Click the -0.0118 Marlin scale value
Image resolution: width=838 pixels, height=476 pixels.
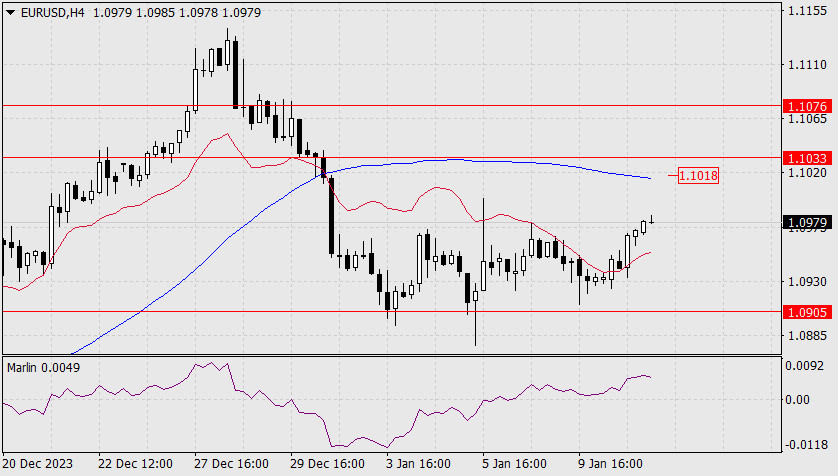click(x=804, y=444)
